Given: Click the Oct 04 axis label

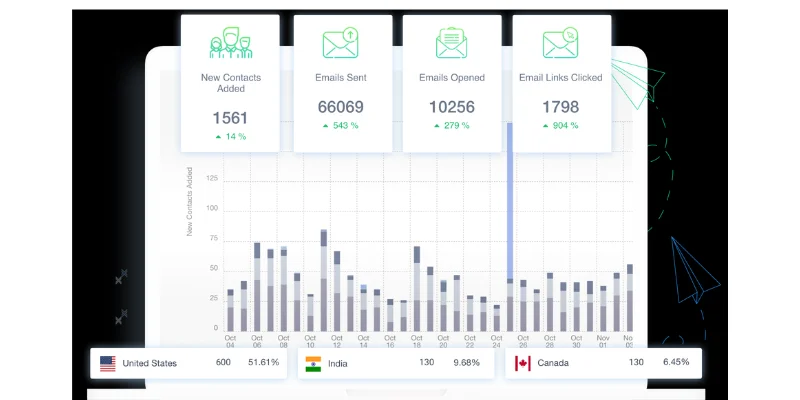Looking at the screenshot, I should (230, 341).
